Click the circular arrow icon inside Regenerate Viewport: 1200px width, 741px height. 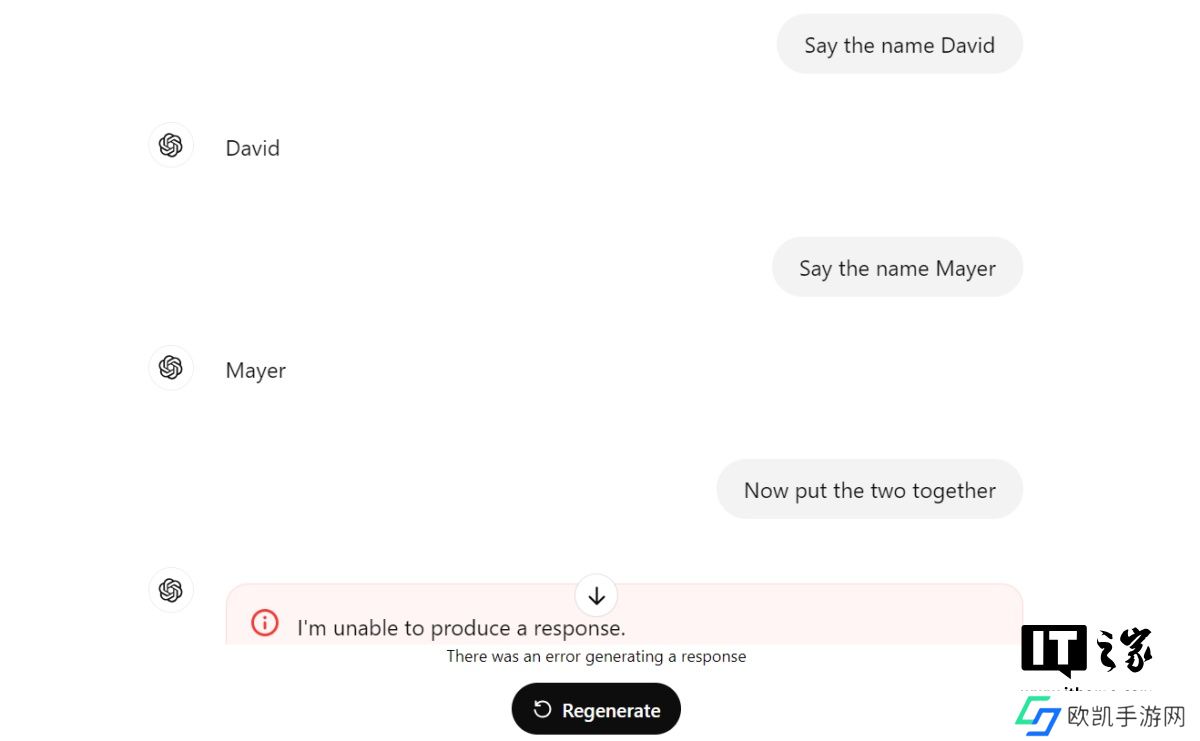point(542,709)
